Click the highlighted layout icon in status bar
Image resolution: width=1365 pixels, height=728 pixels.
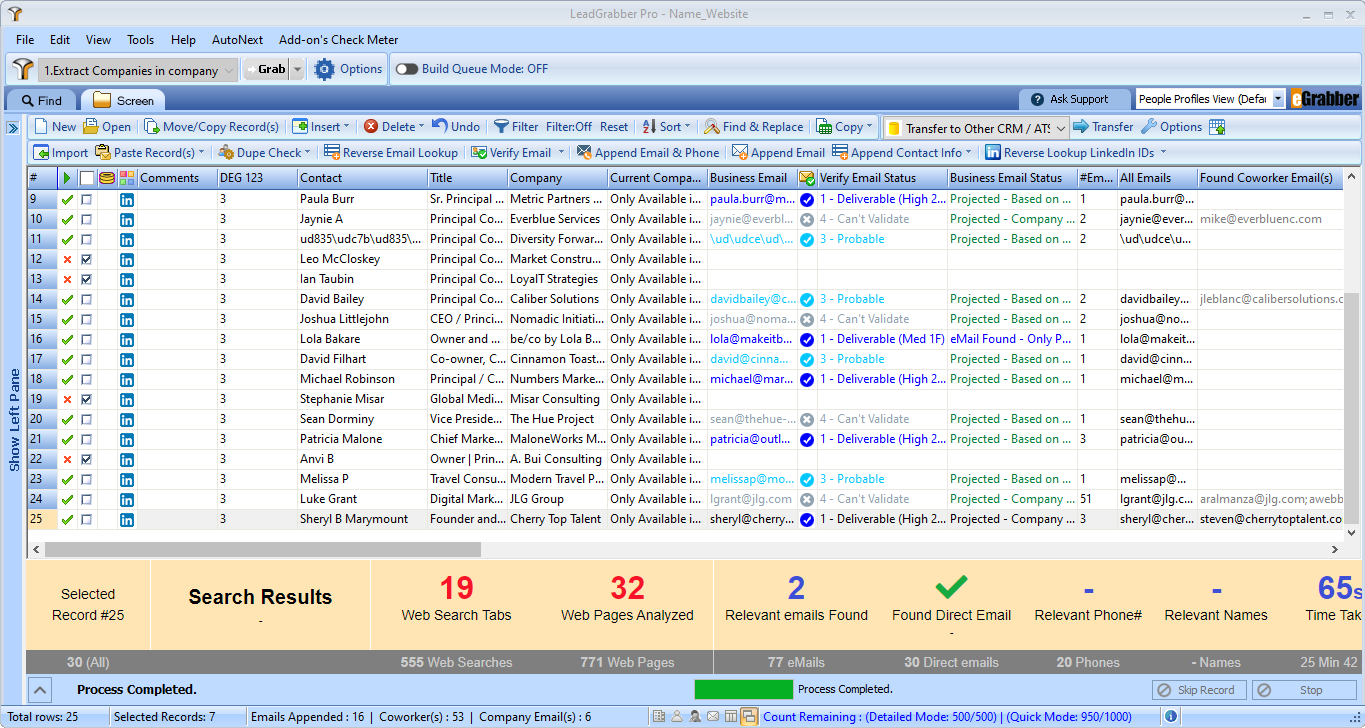click(x=748, y=716)
